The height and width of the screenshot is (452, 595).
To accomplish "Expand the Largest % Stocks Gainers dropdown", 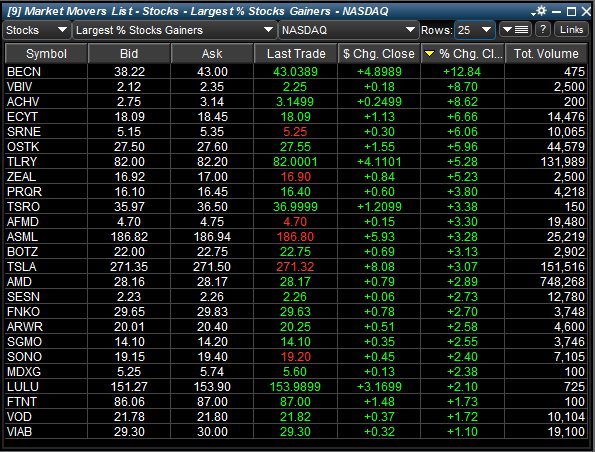I will click(x=175, y=30).
